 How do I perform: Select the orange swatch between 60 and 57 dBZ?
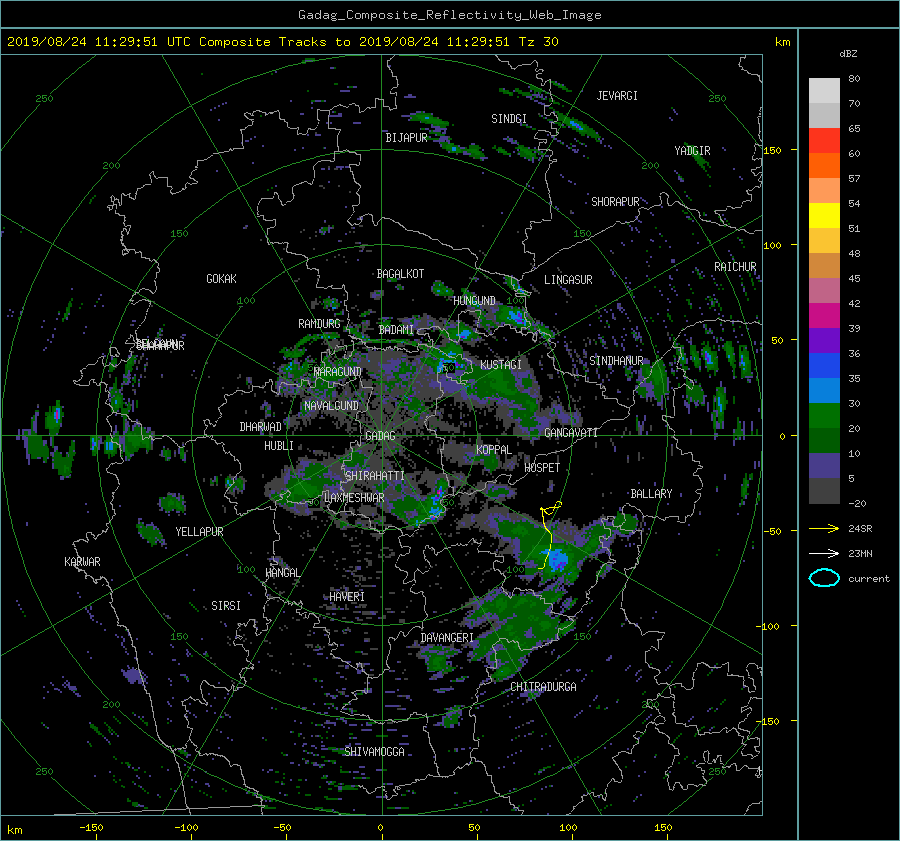tap(824, 166)
